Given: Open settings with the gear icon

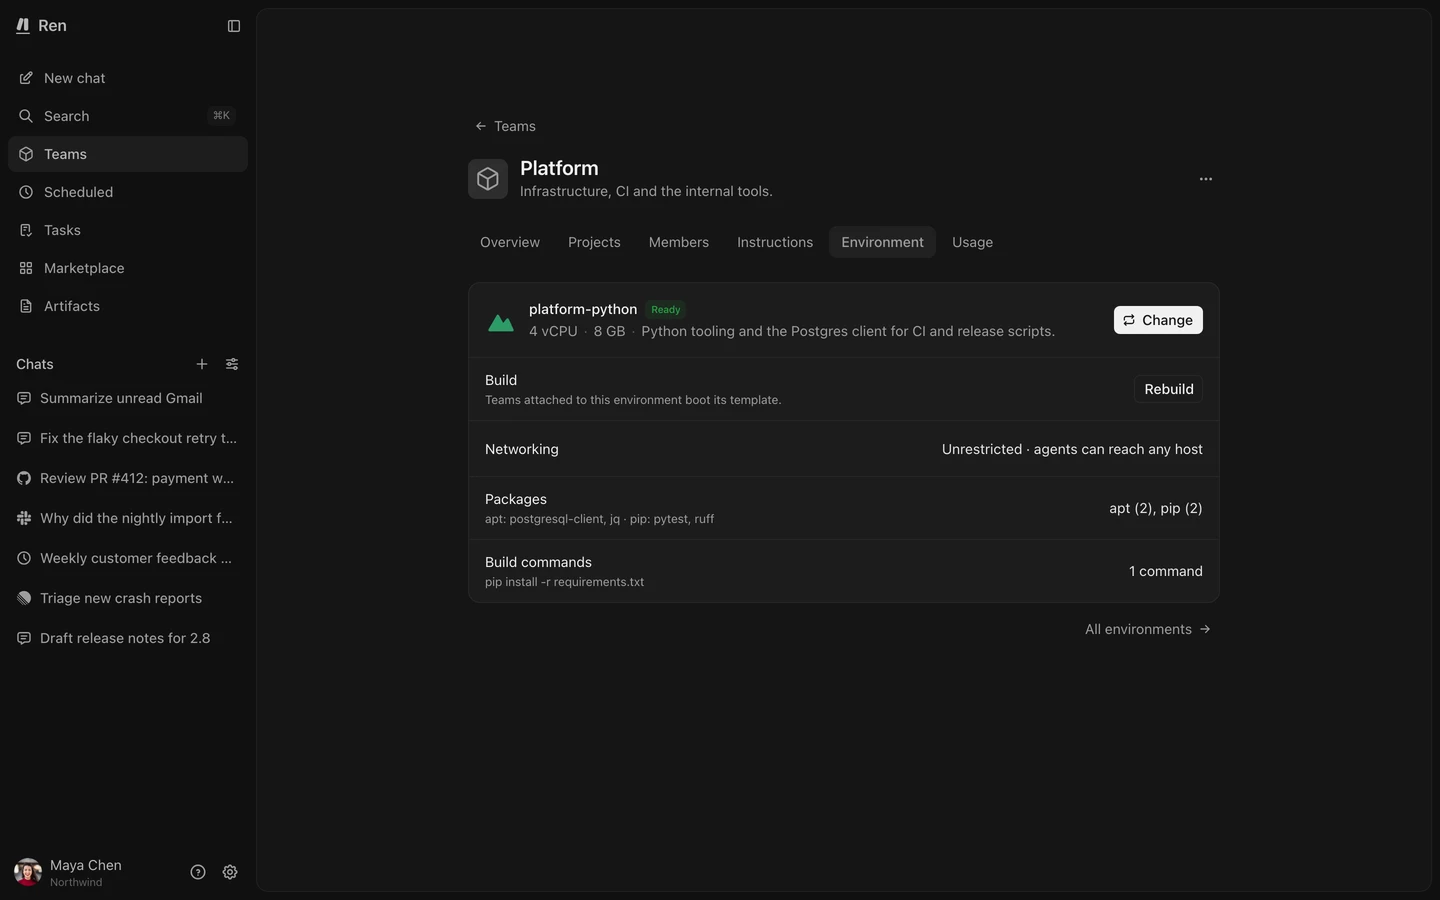Looking at the screenshot, I should (230, 872).
